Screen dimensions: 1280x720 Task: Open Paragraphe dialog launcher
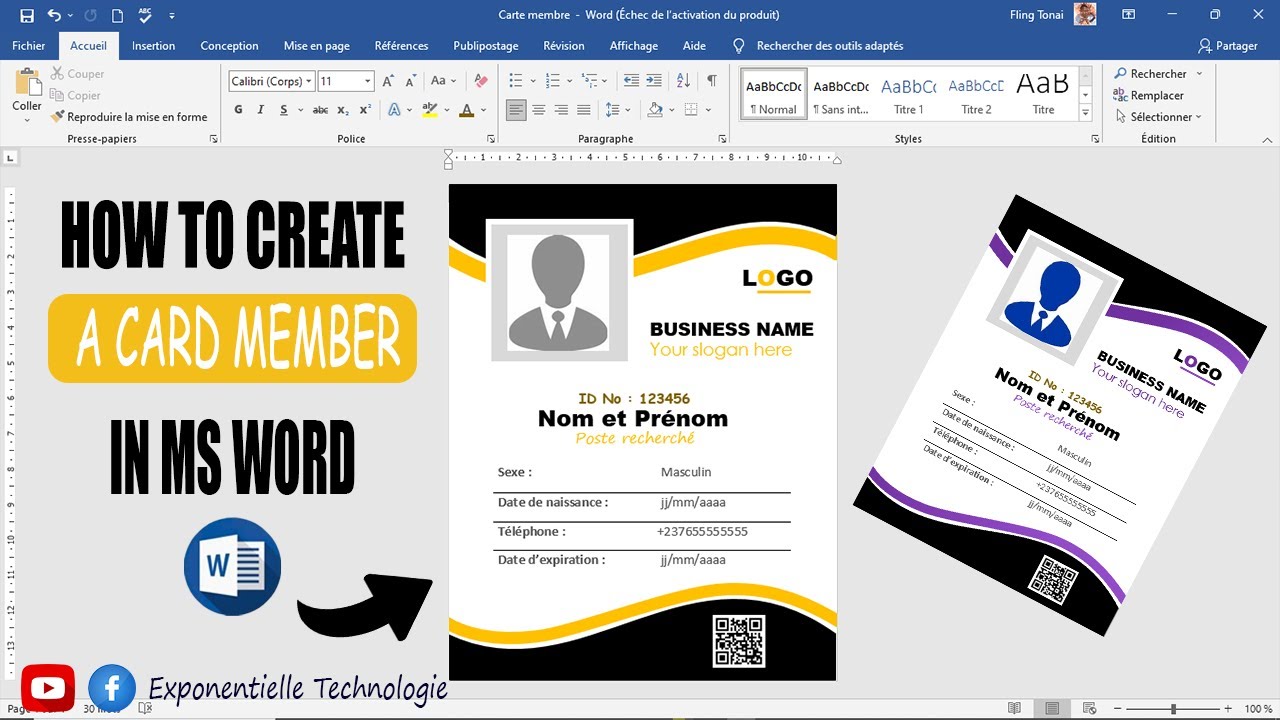[x=723, y=139]
